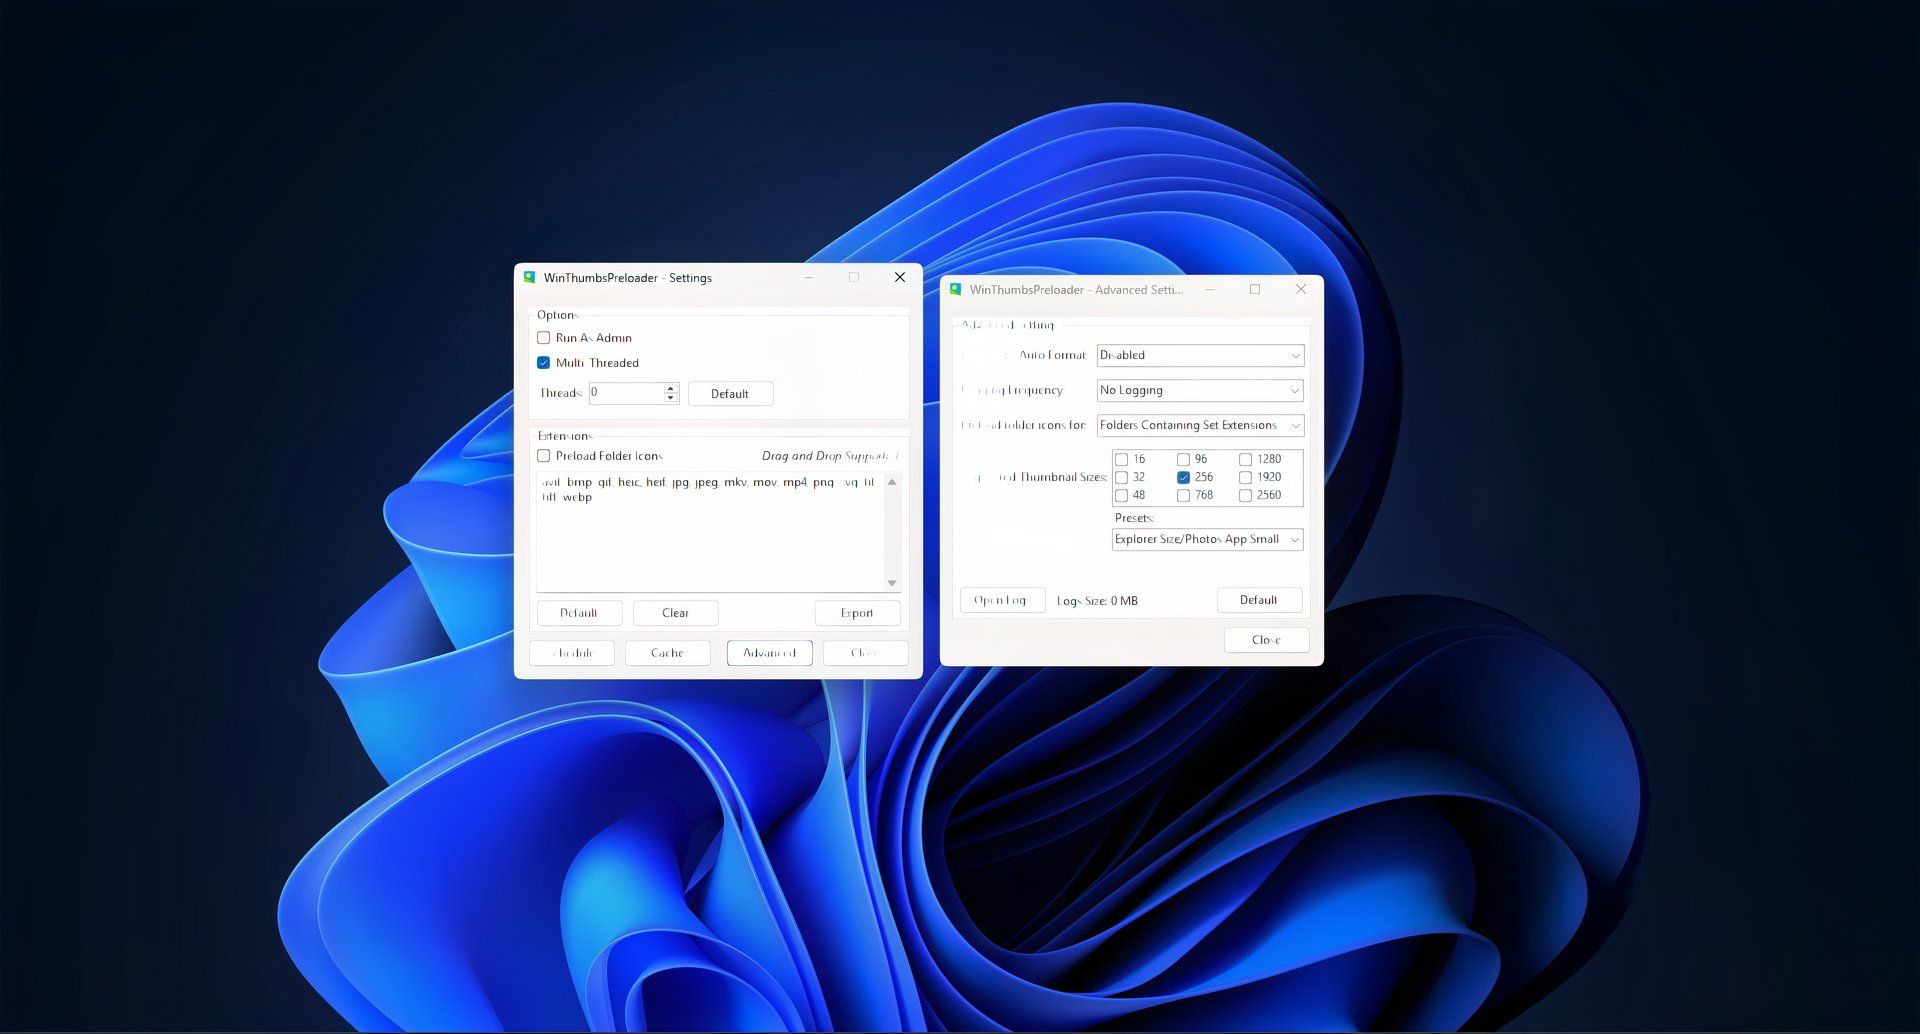This screenshot has height=1034, width=1920.
Task: Expand the Logging Frequency dropdown
Action: [1200, 390]
